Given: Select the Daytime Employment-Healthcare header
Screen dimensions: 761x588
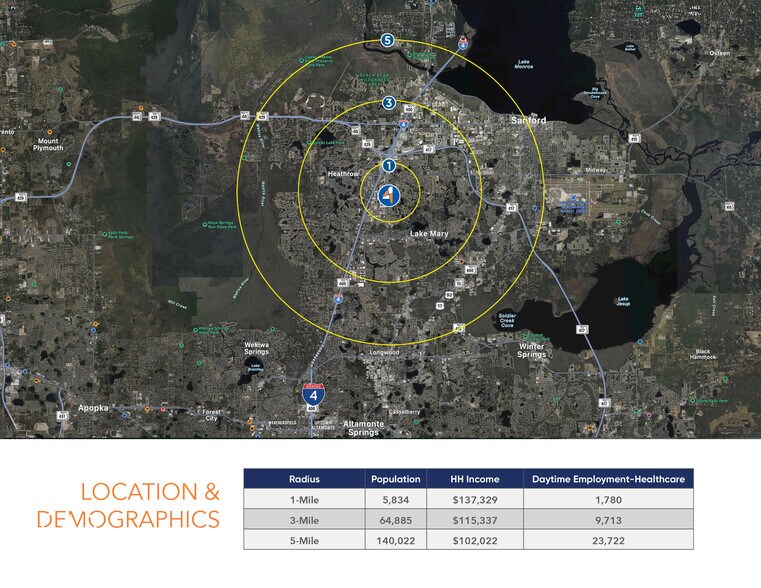Looking at the screenshot, I should coord(609,479).
